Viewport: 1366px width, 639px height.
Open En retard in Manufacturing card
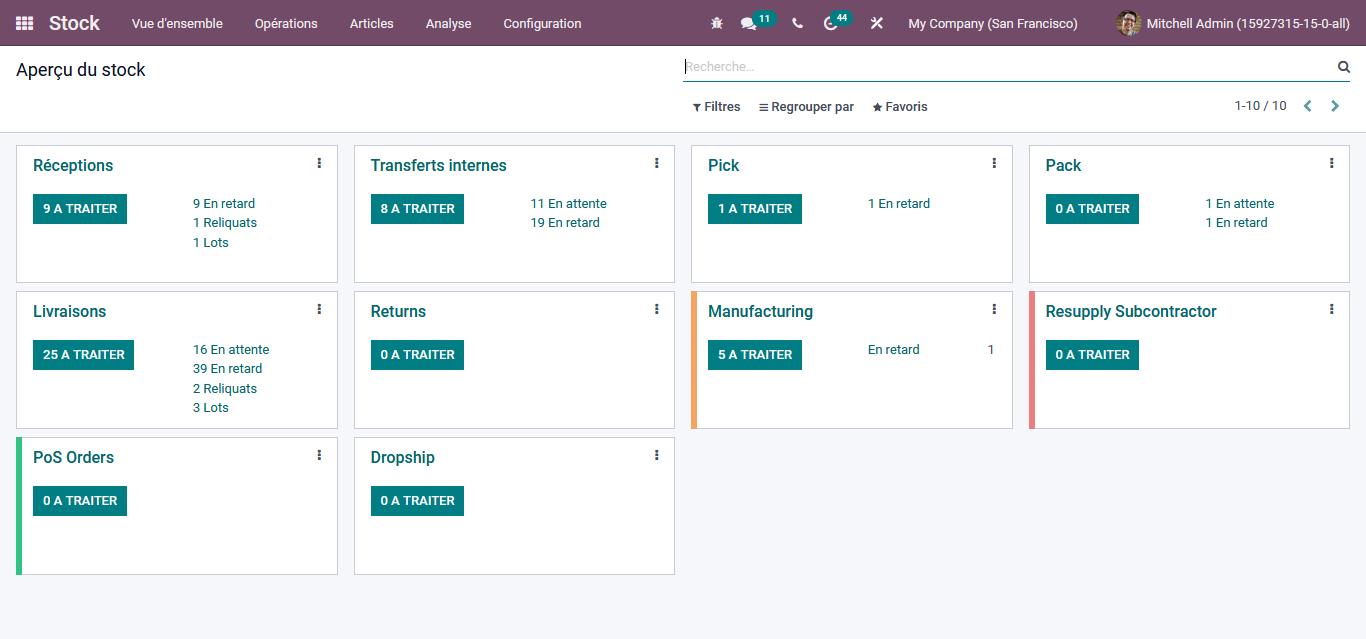pos(894,350)
